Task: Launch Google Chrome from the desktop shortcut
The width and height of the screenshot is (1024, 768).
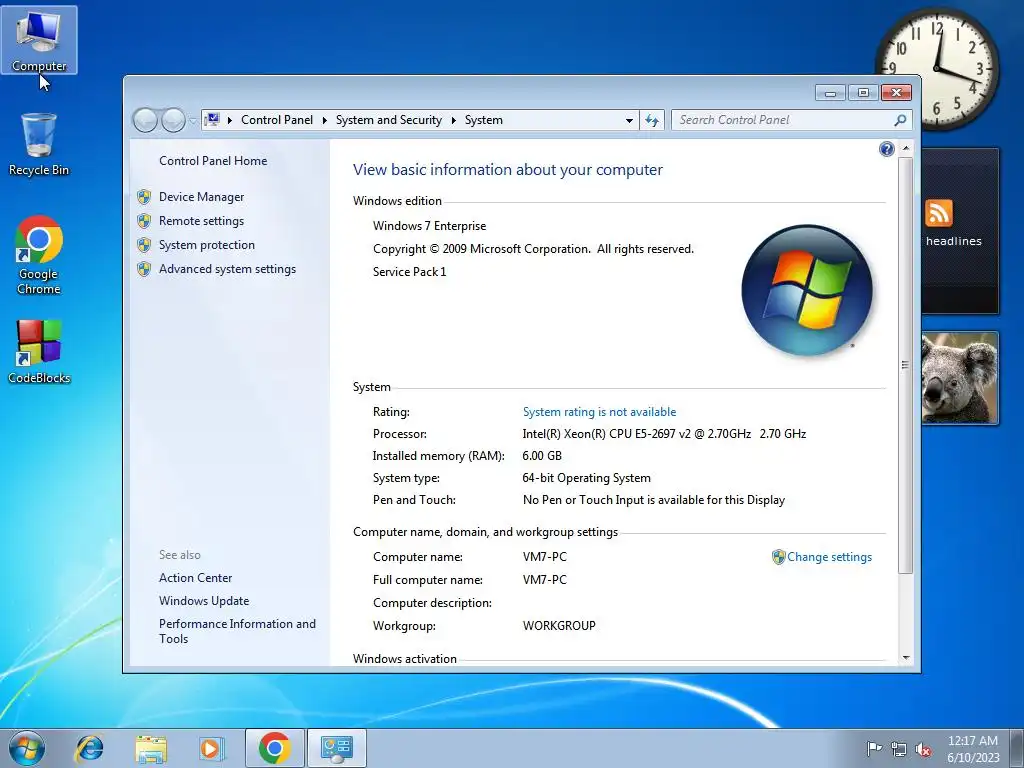Action: 39,255
